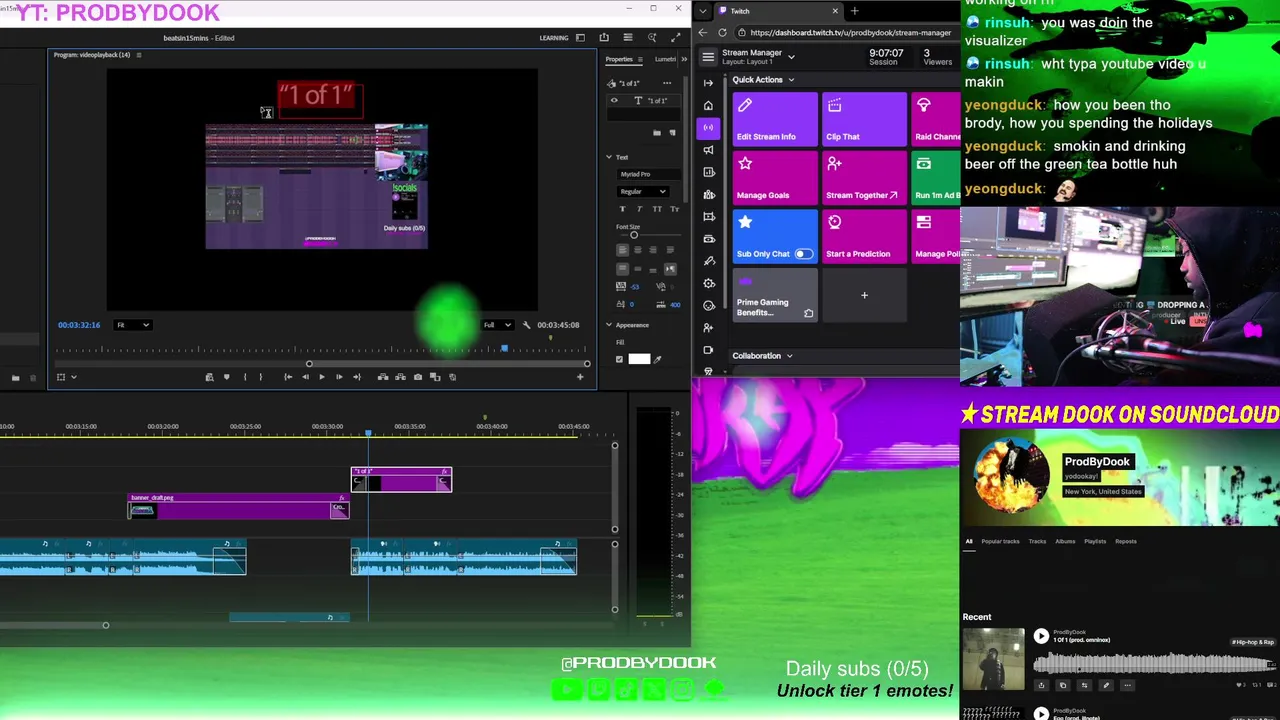Click Manage Goals tile
1280x720 pixels.
775,178
